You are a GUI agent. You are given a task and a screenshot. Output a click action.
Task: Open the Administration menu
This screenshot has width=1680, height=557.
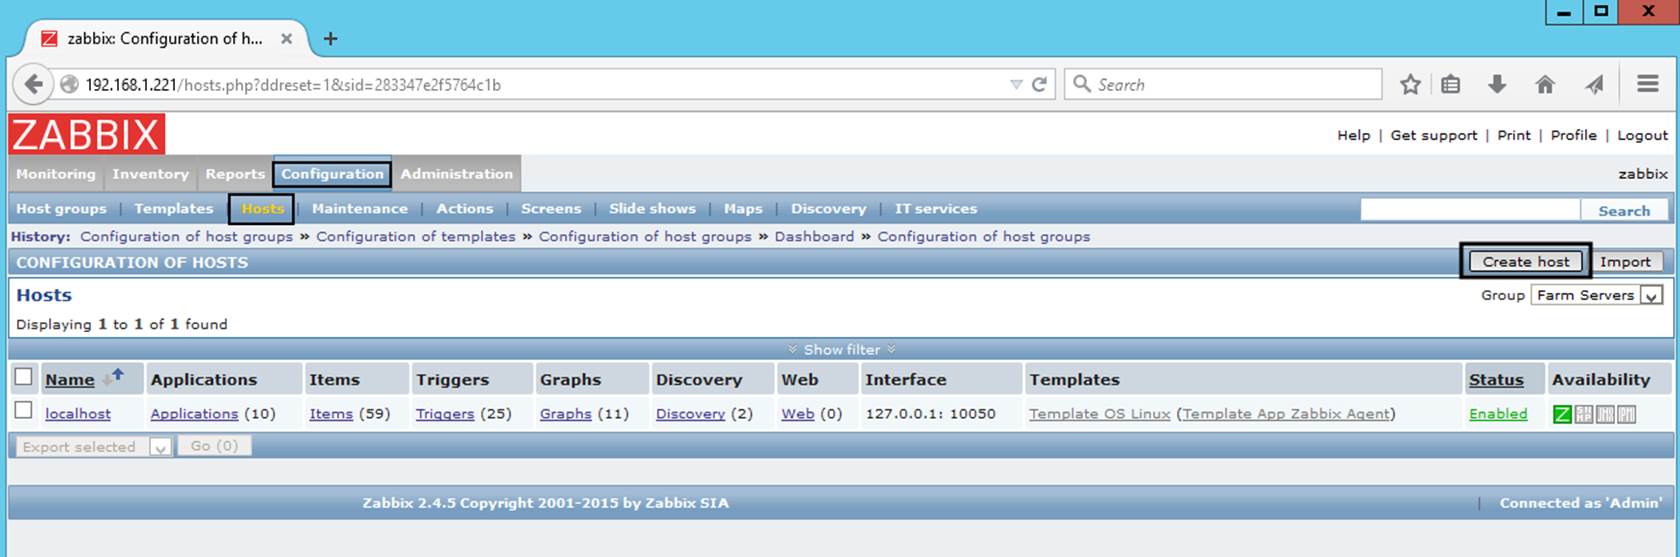click(x=457, y=174)
